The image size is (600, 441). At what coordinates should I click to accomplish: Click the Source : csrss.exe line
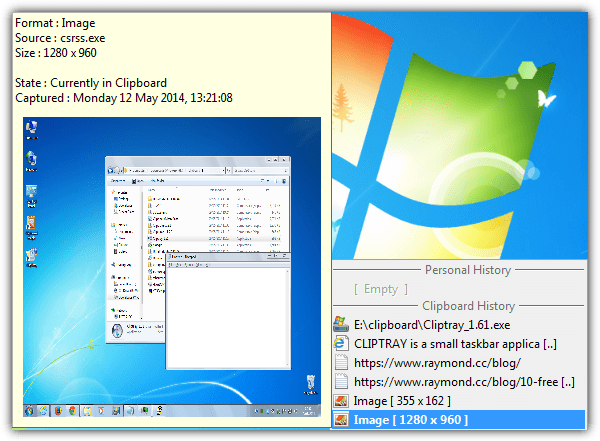click(60, 38)
